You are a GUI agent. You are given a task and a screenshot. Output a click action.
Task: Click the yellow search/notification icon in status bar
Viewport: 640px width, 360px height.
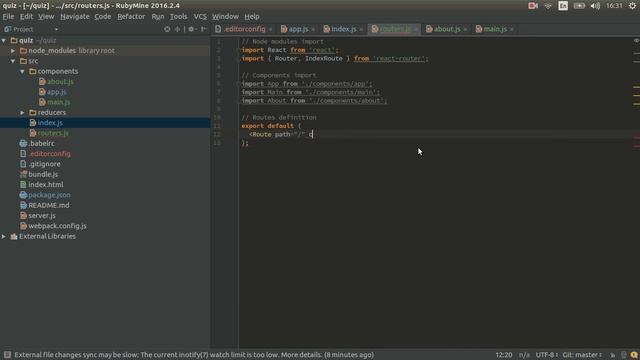(634, 355)
